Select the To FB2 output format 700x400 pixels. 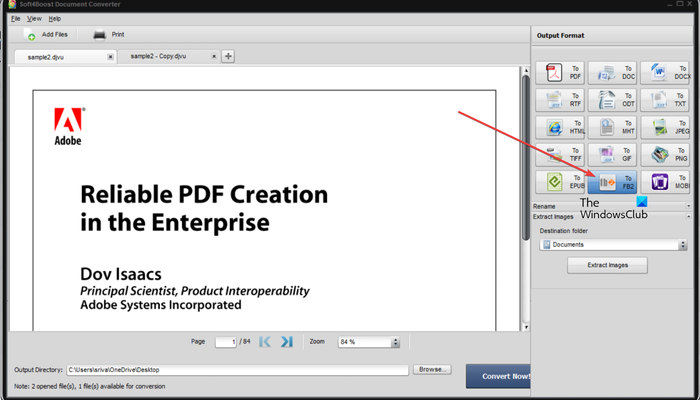point(612,182)
